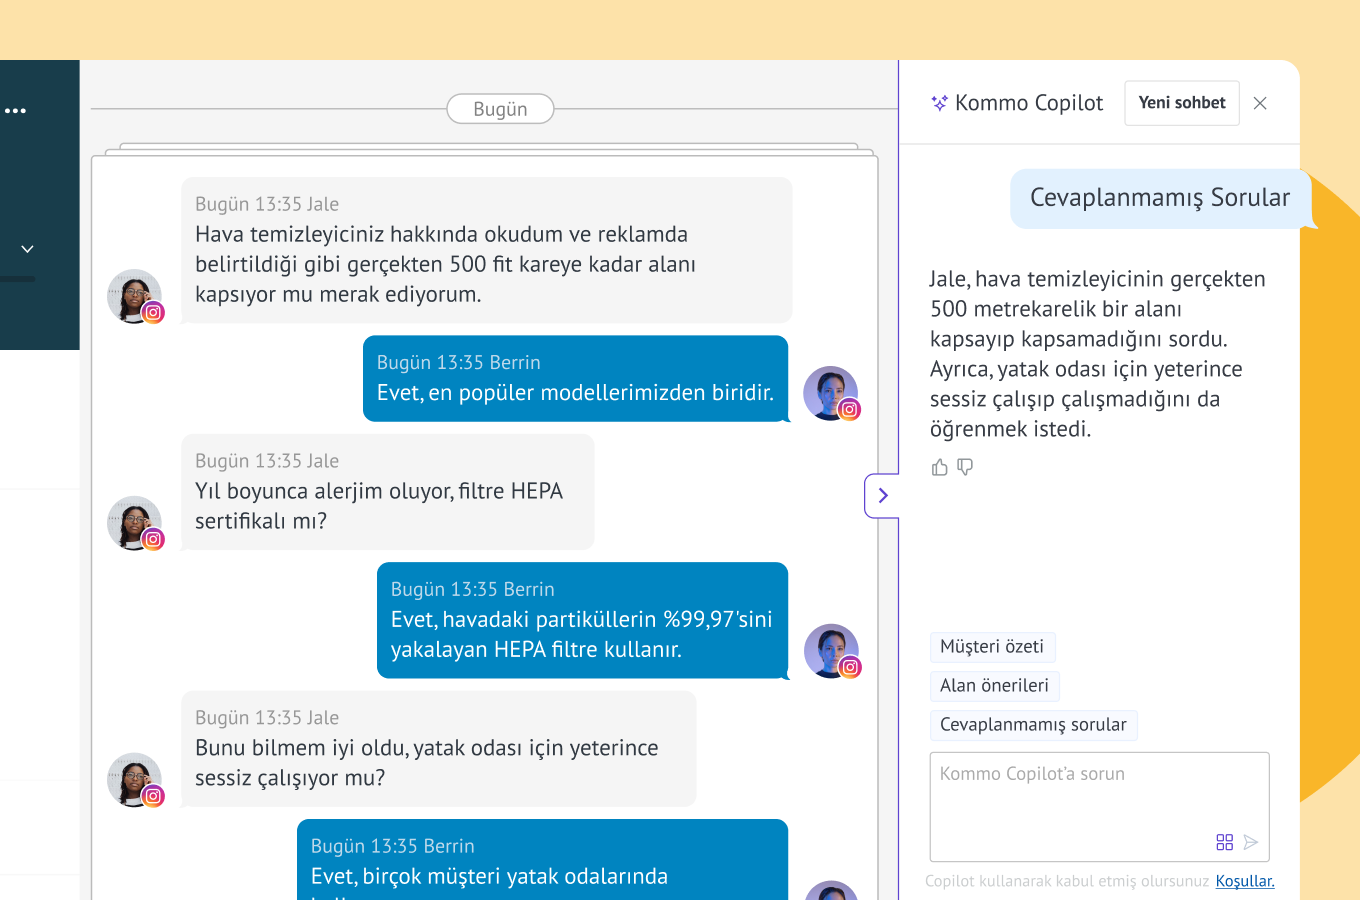Viewport: 1360px width, 900px height.
Task: Click the thumbs up feedback icon
Action: (x=939, y=467)
